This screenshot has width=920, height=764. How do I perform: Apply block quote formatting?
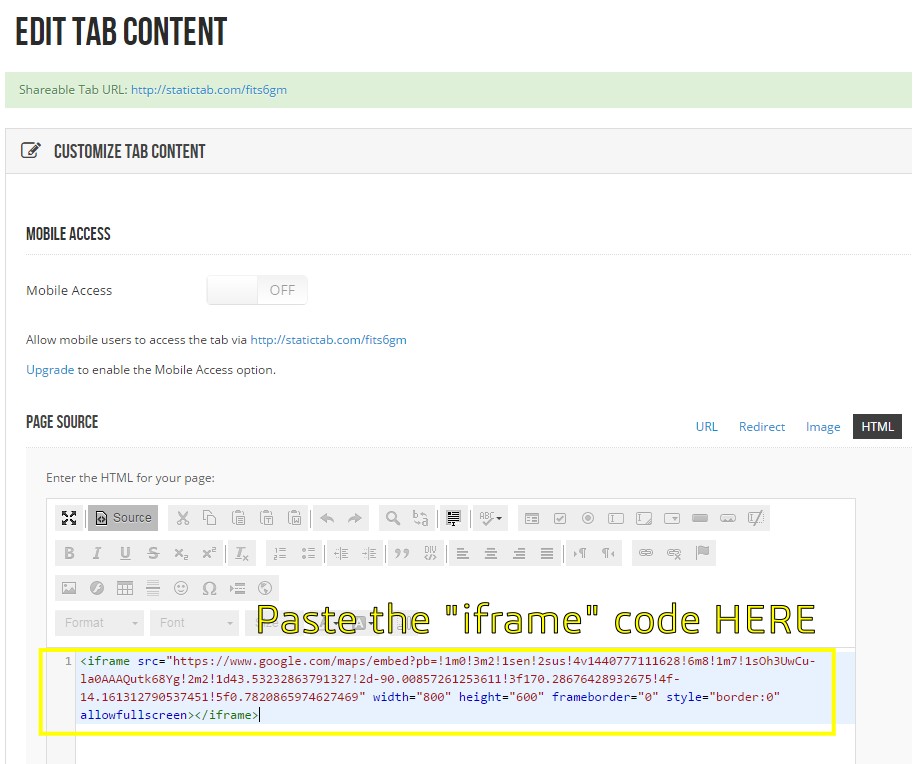click(x=402, y=553)
